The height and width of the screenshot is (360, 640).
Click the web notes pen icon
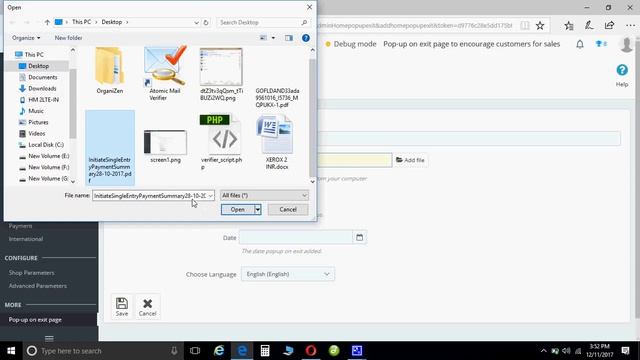(589, 26)
